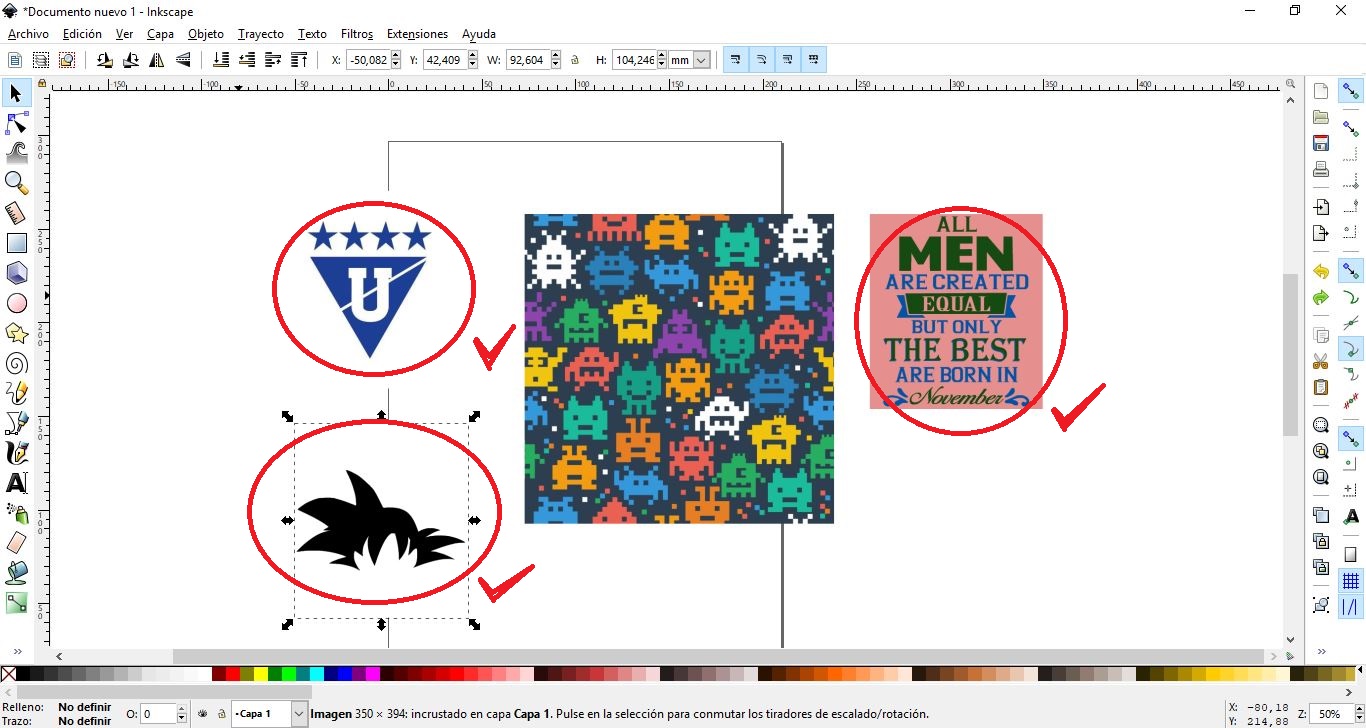
Task: Undo last action with yellow arrow
Action: pos(1321,272)
